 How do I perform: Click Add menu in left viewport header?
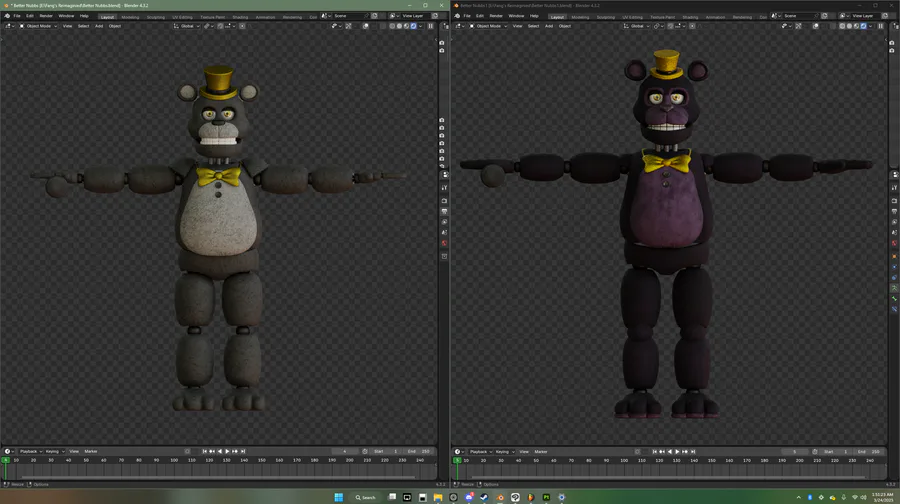tap(99, 26)
